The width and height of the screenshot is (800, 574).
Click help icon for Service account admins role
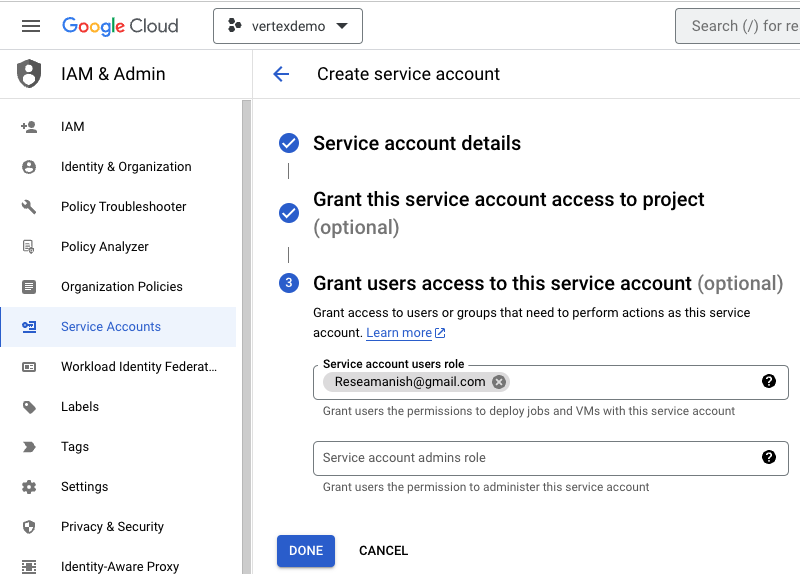(x=768, y=457)
